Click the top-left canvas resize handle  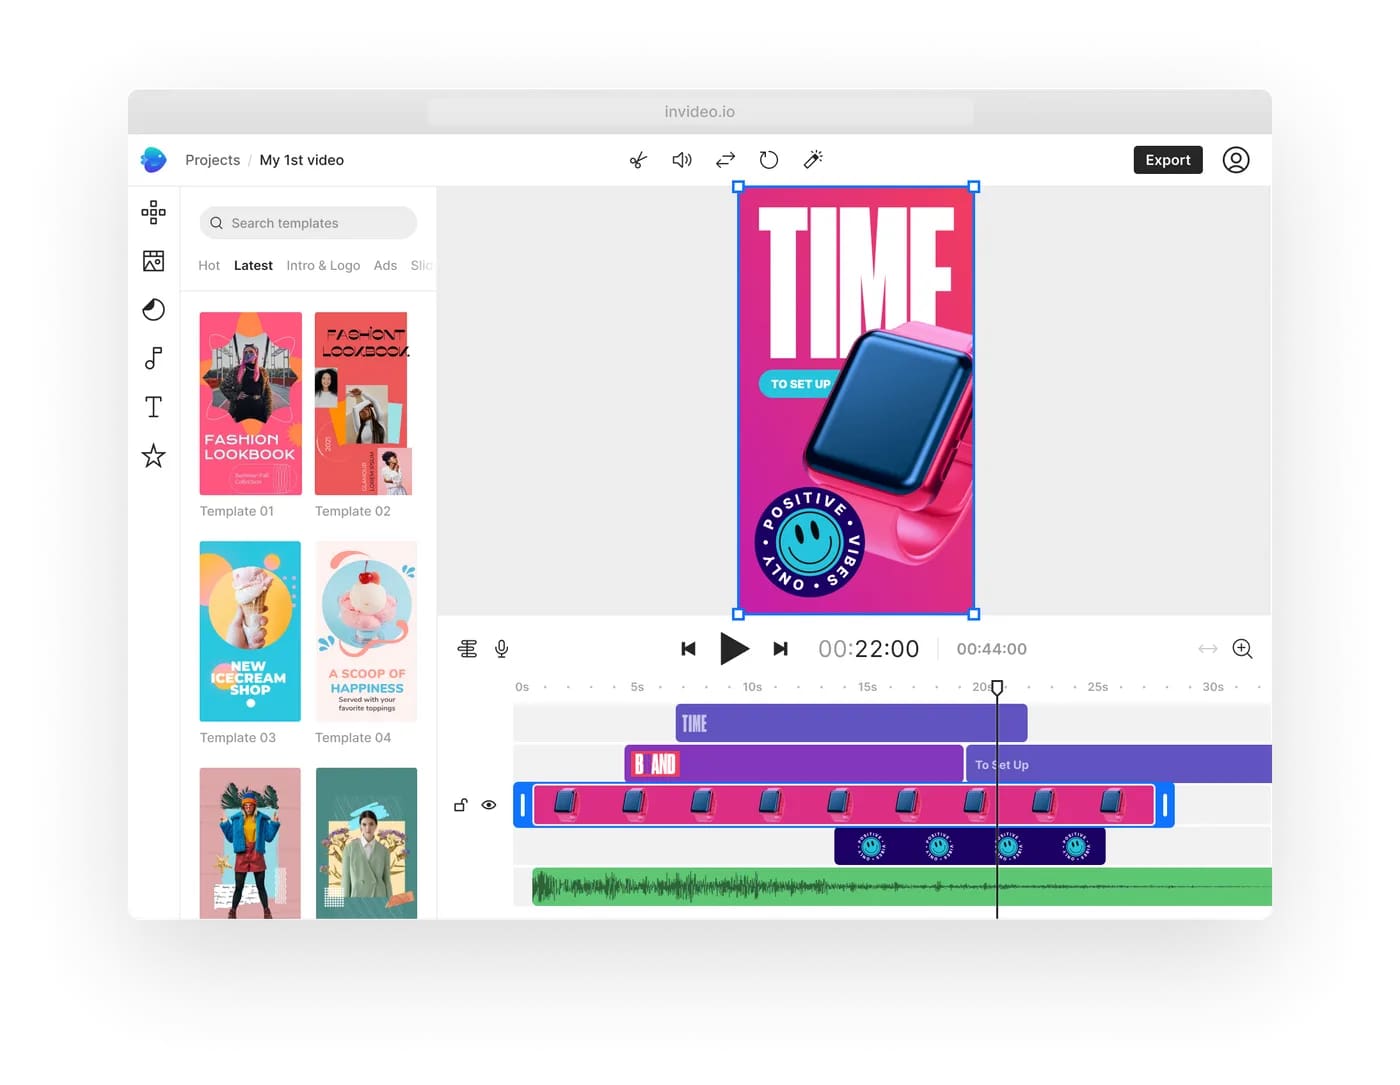[738, 187]
